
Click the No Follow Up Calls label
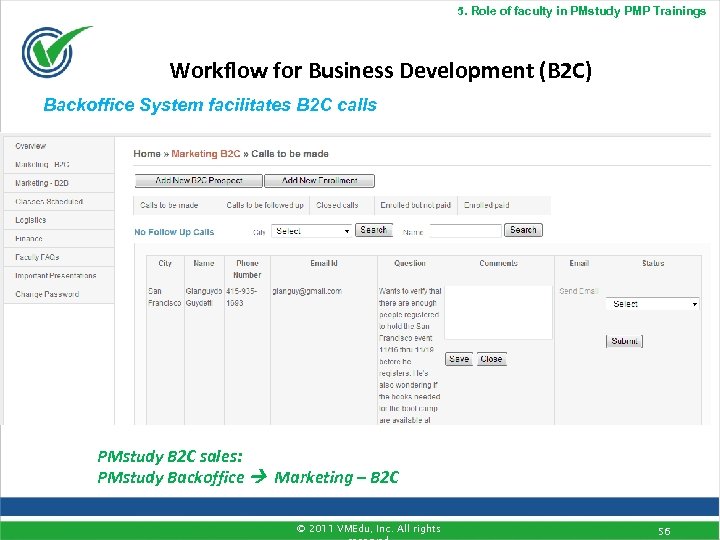coord(174,232)
